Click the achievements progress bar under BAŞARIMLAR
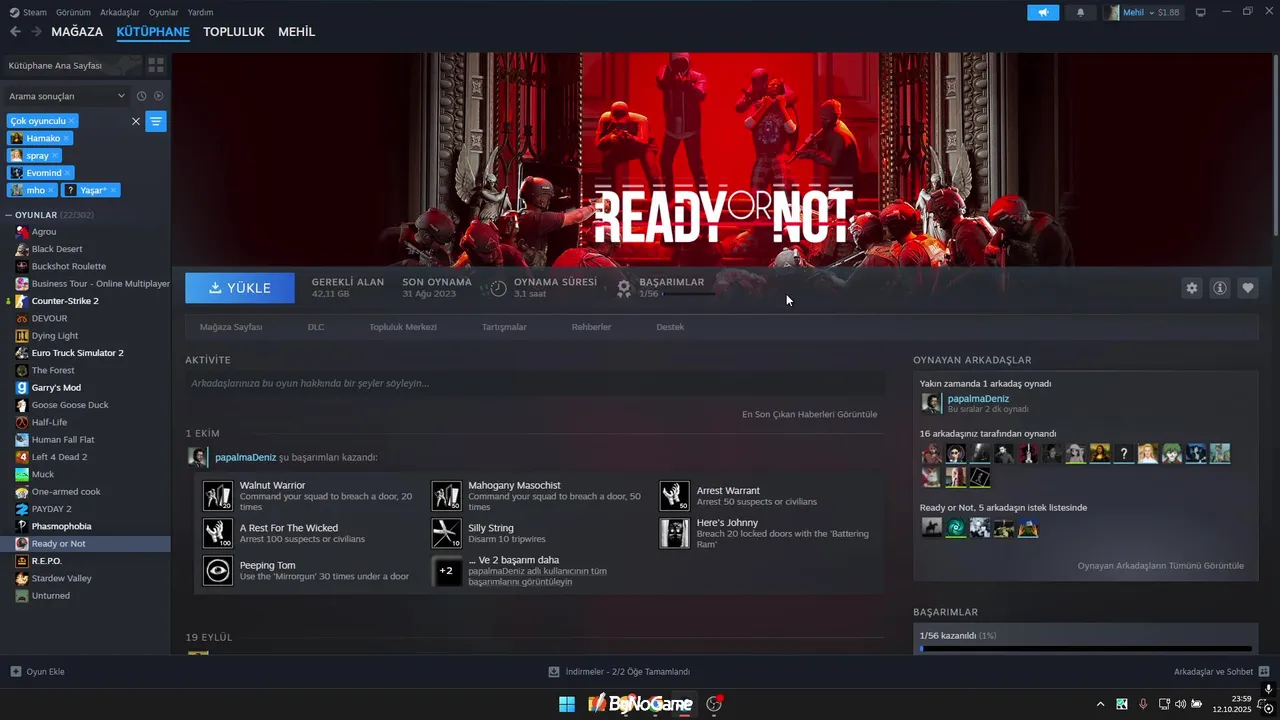 [x=1085, y=648]
